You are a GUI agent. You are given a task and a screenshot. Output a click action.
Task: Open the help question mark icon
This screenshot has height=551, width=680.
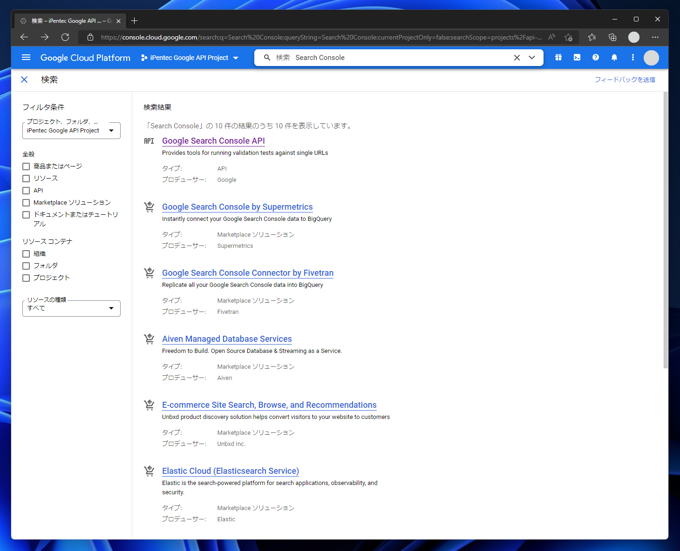coord(595,57)
